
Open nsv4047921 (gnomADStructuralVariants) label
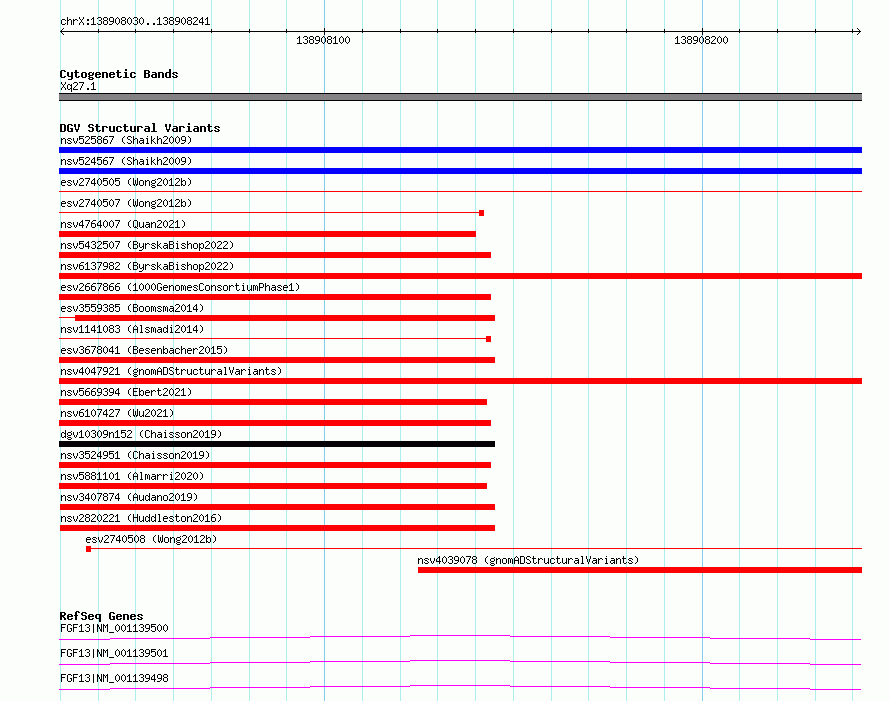[x=171, y=371]
